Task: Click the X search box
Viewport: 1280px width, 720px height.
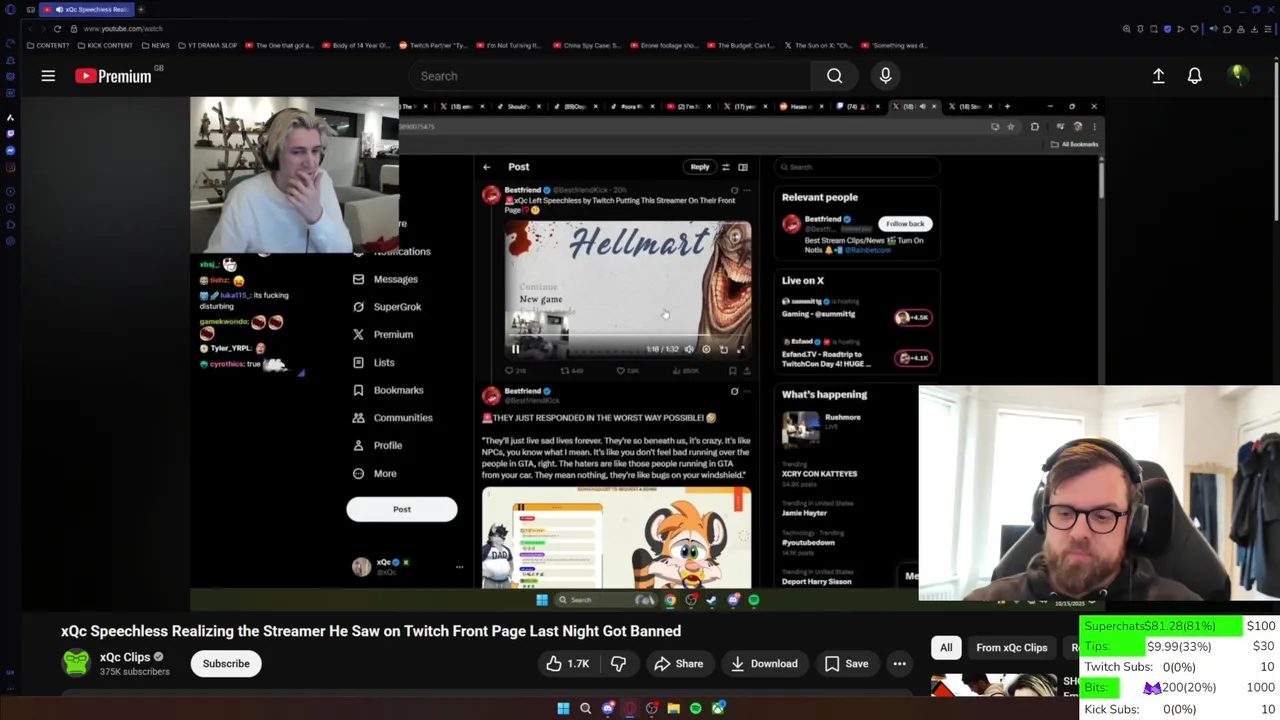Action: click(x=859, y=167)
